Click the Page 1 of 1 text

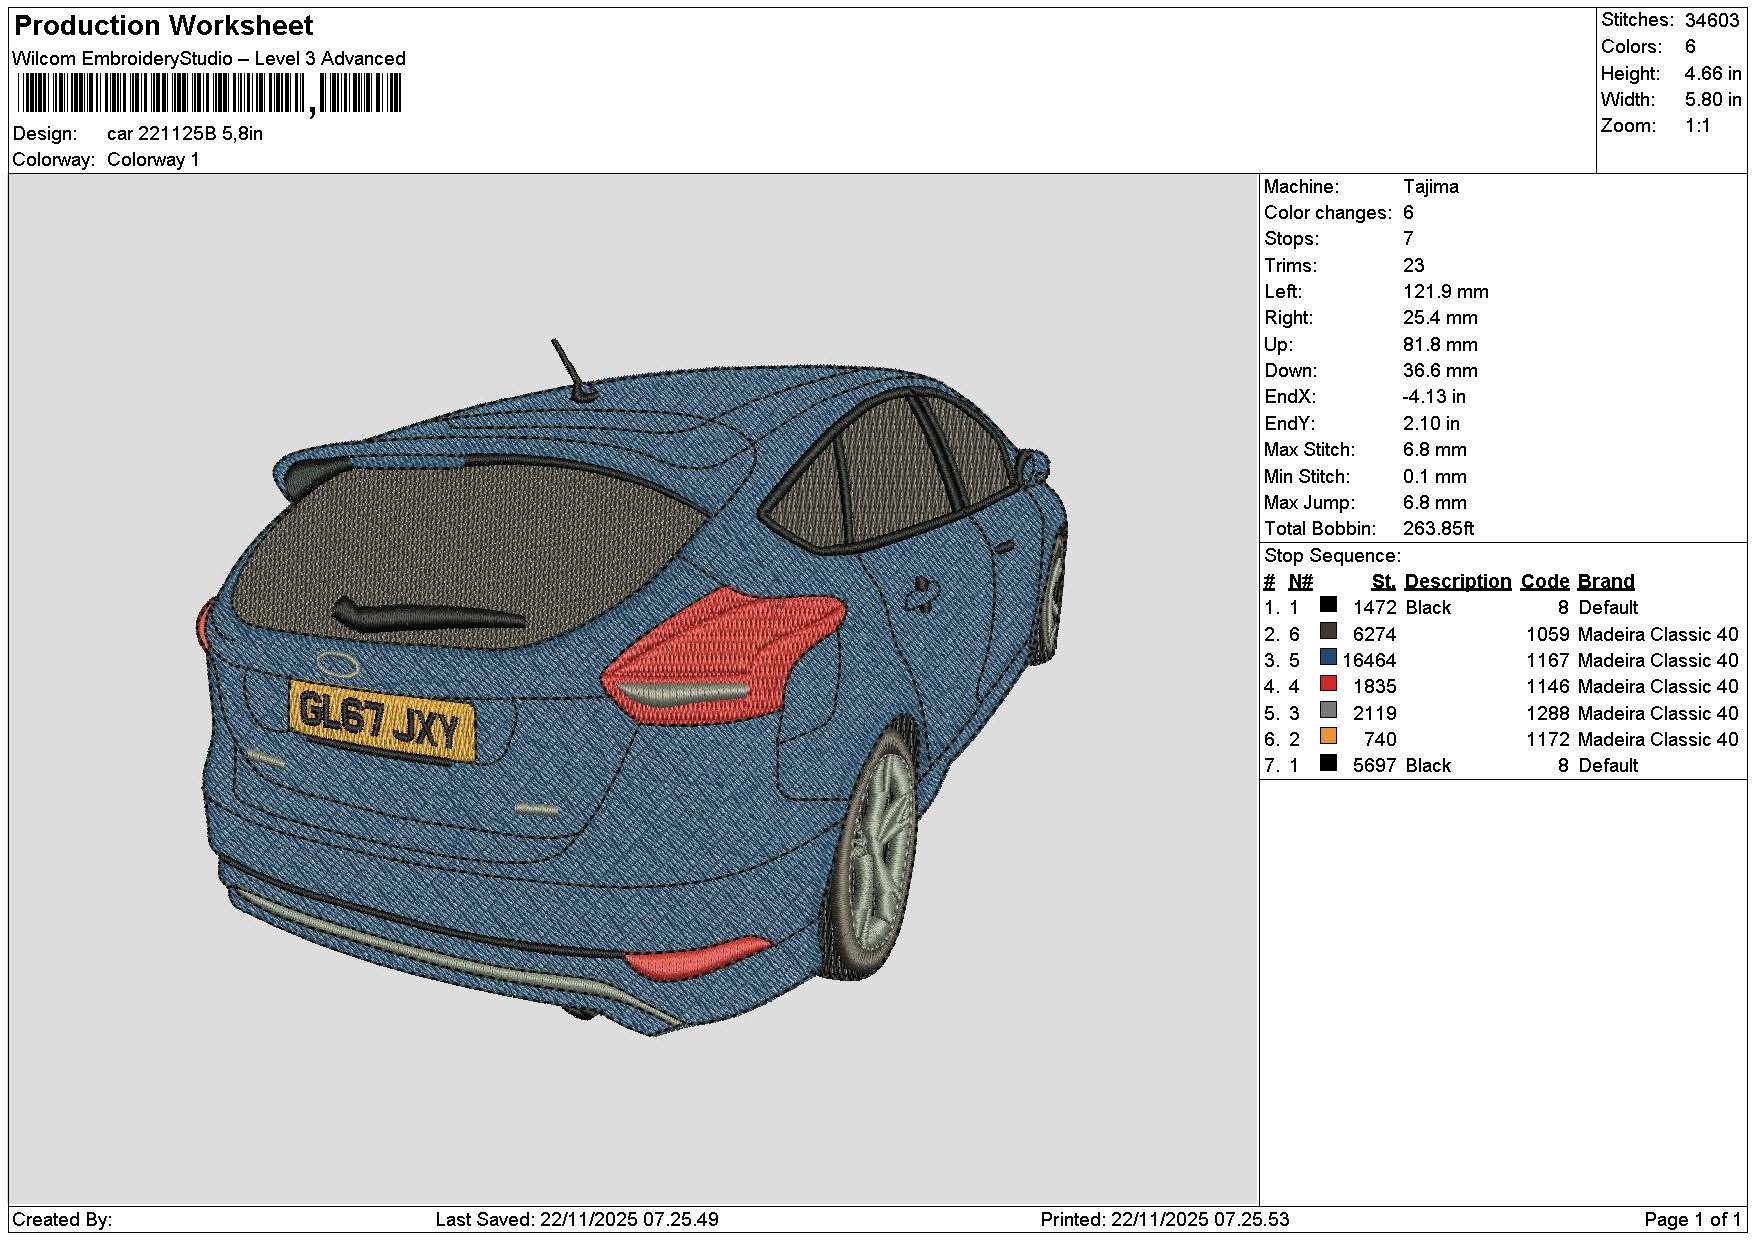(x=1692, y=1220)
